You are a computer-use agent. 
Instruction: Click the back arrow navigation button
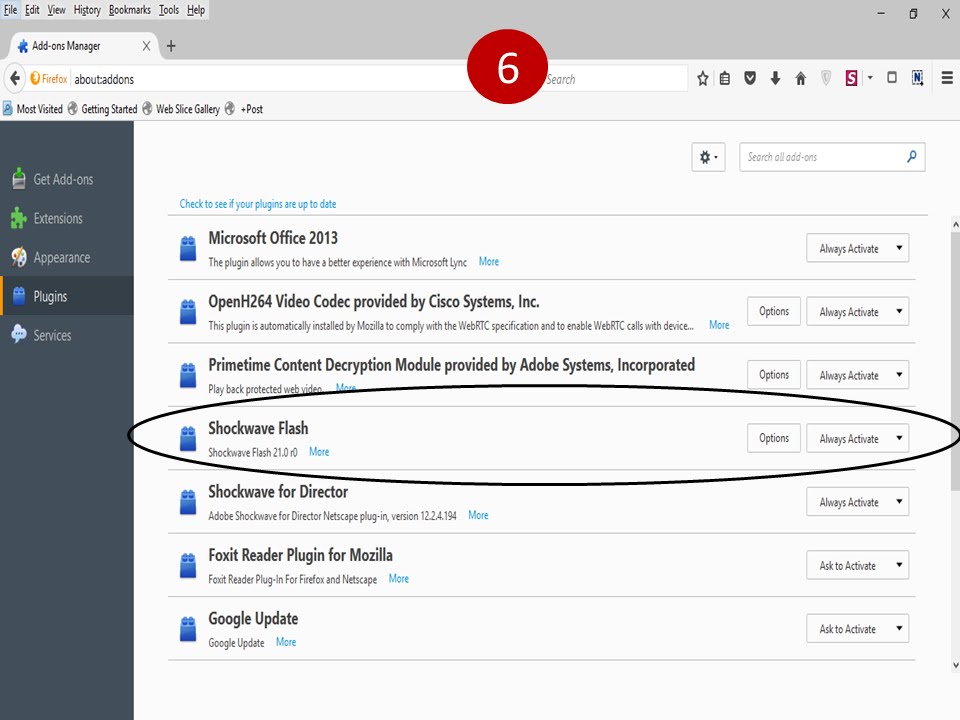click(15, 78)
